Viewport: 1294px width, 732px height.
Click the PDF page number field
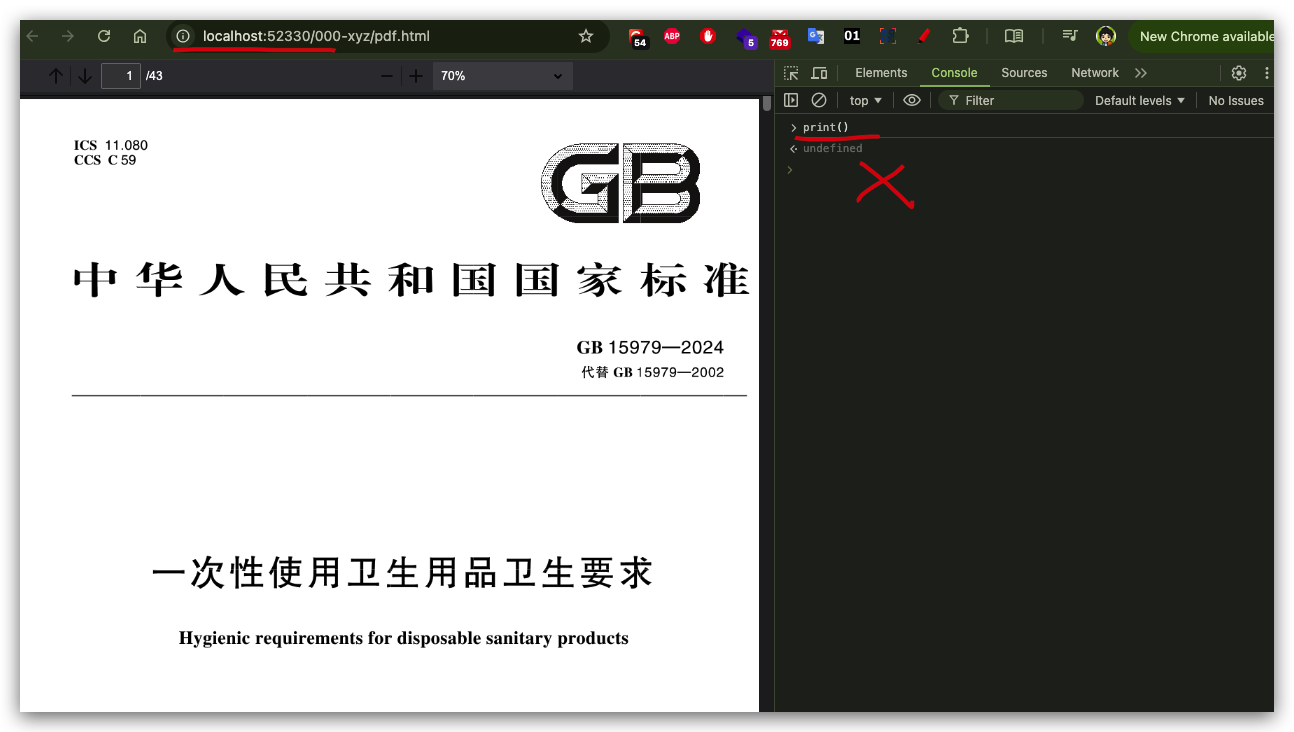point(121,76)
